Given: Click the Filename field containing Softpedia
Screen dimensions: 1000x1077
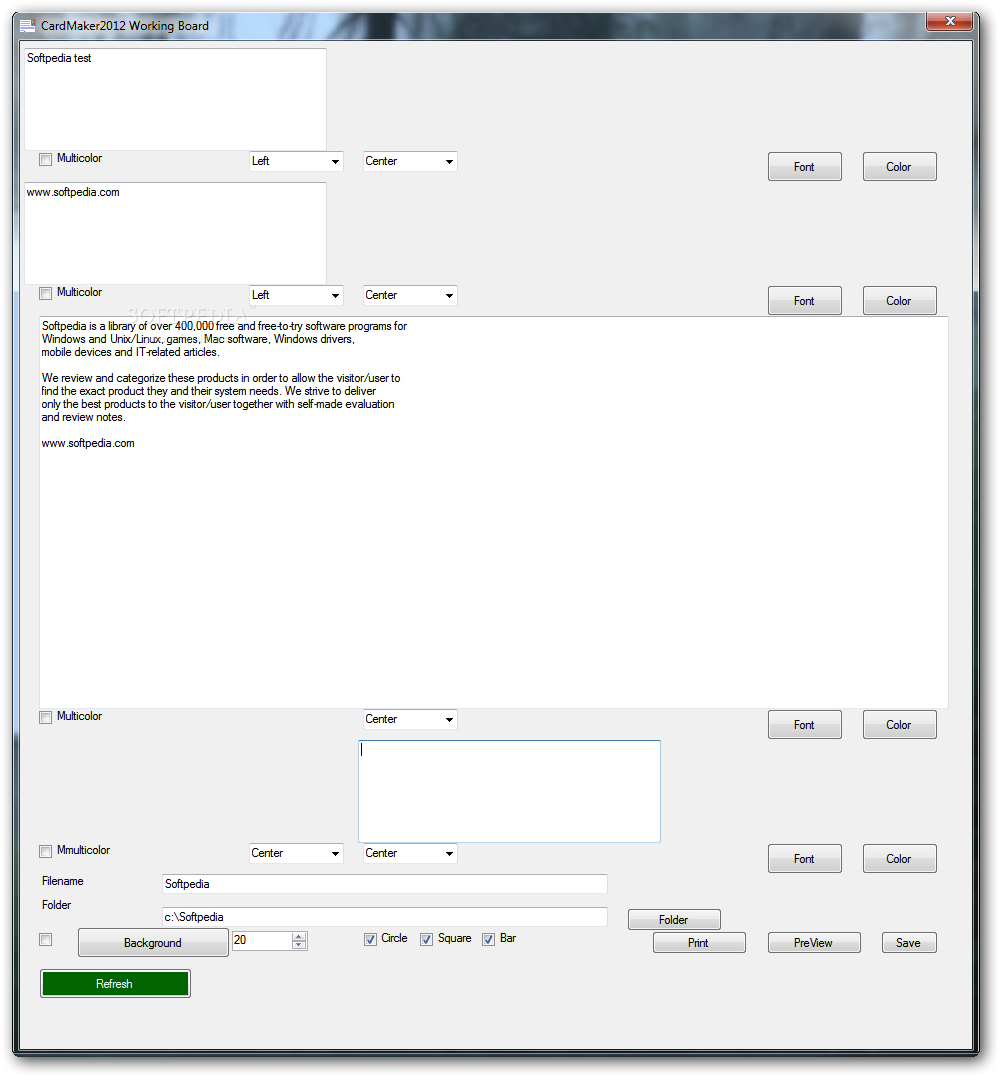Looking at the screenshot, I should [x=385, y=884].
